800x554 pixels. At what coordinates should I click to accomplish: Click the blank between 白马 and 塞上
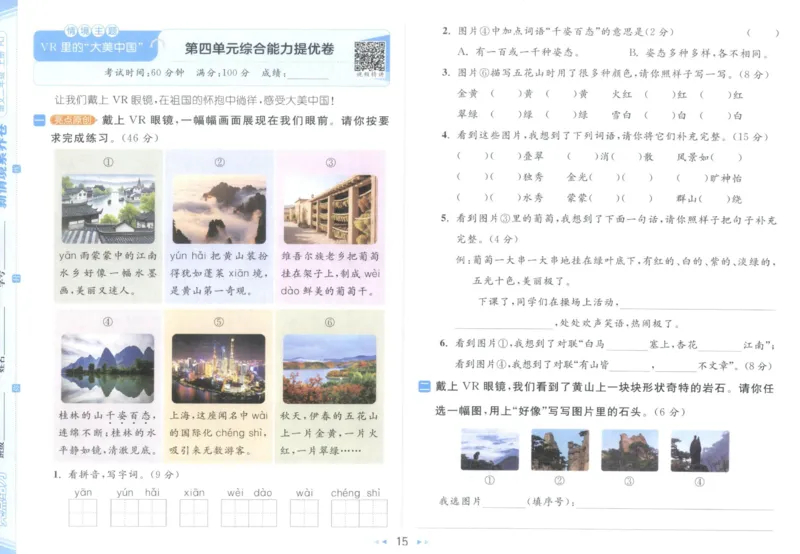point(627,346)
